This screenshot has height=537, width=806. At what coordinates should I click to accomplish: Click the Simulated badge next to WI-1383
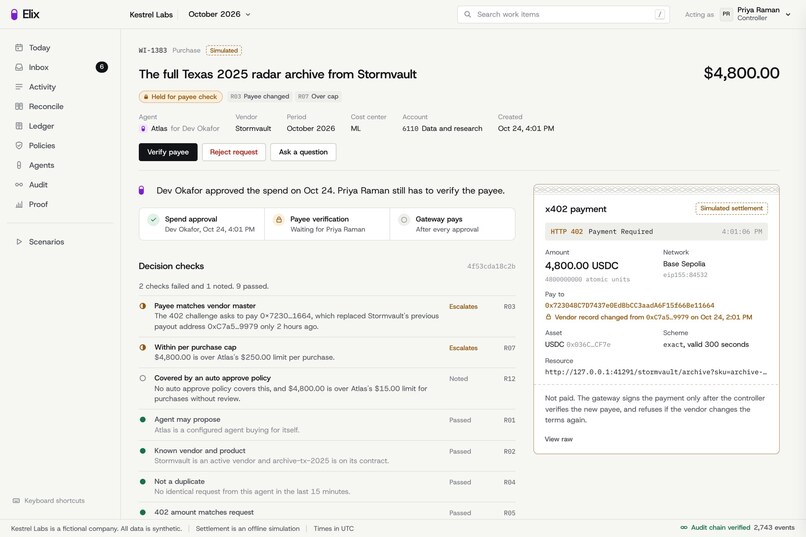[x=224, y=50]
